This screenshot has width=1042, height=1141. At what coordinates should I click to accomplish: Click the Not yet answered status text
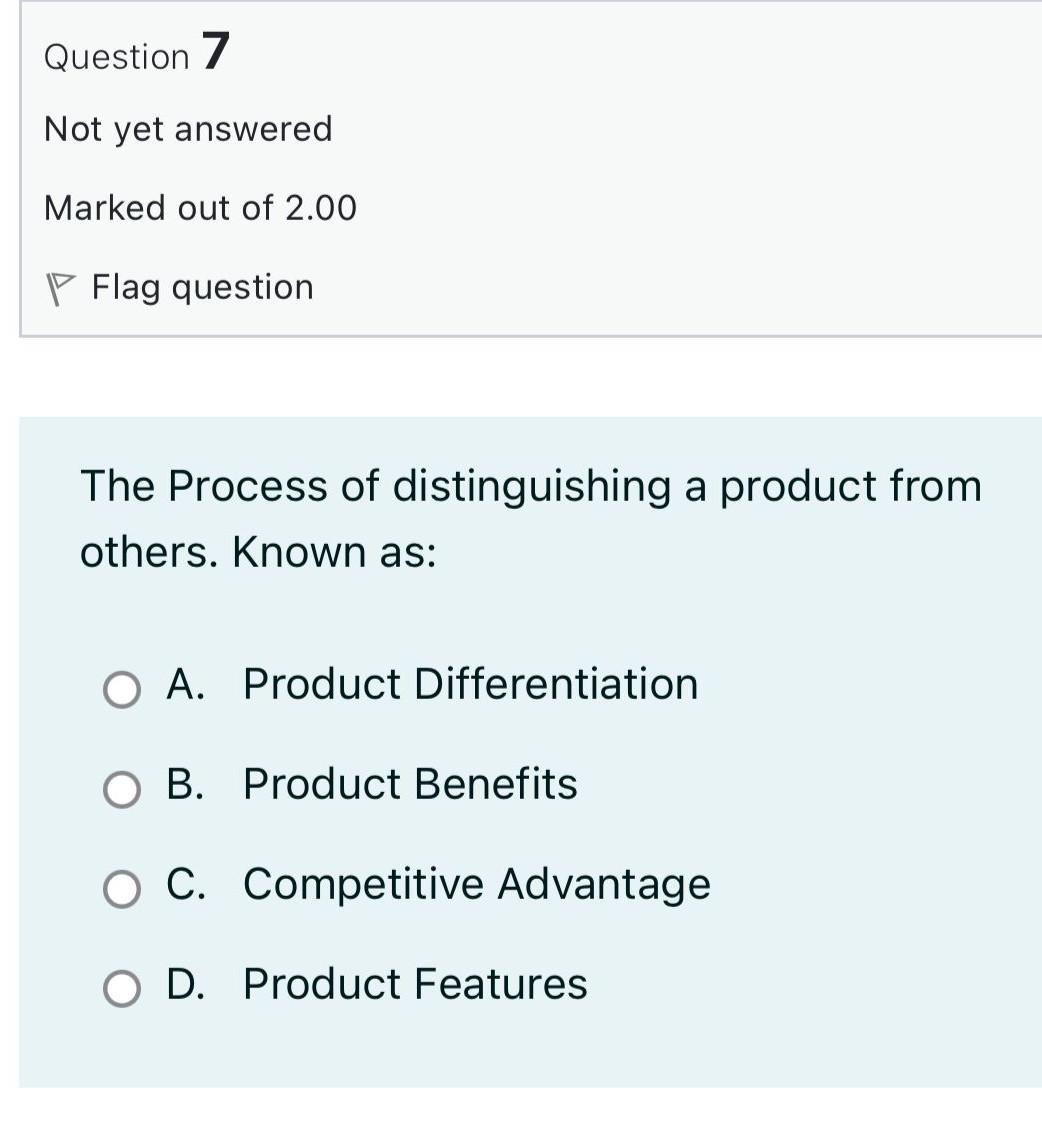[x=187, y=128]
